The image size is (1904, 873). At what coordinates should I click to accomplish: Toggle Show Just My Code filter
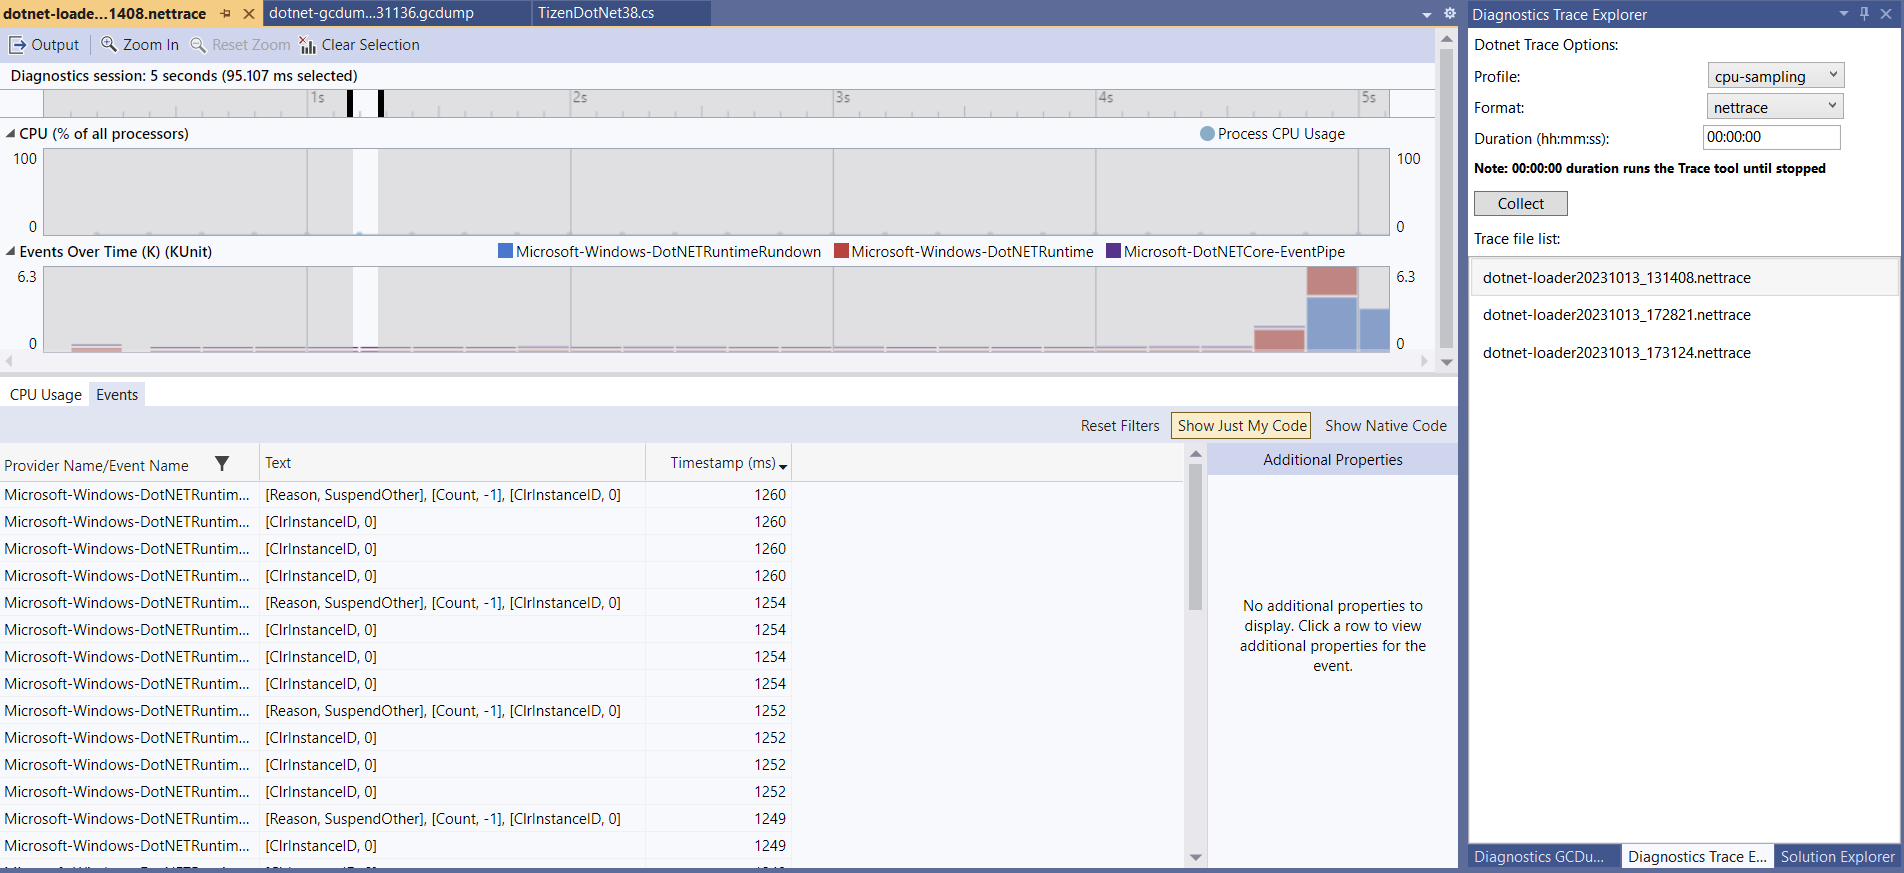coord(1241,426)
